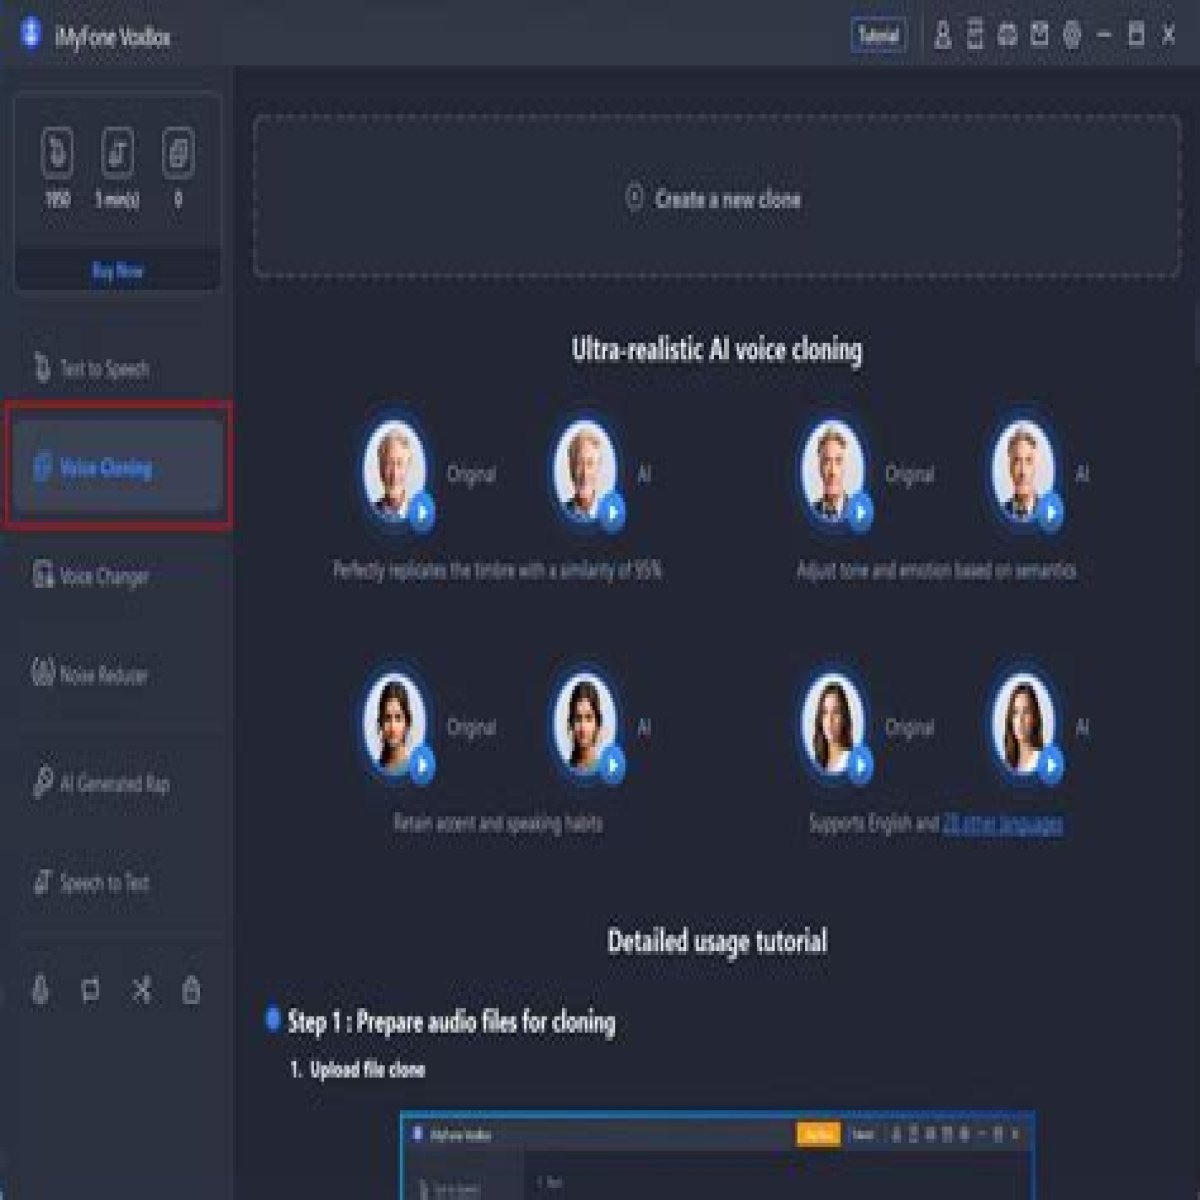Click the bag icon at sidebar bottom
This screenshot has width=1200, height=1200.
click(191, 990)
